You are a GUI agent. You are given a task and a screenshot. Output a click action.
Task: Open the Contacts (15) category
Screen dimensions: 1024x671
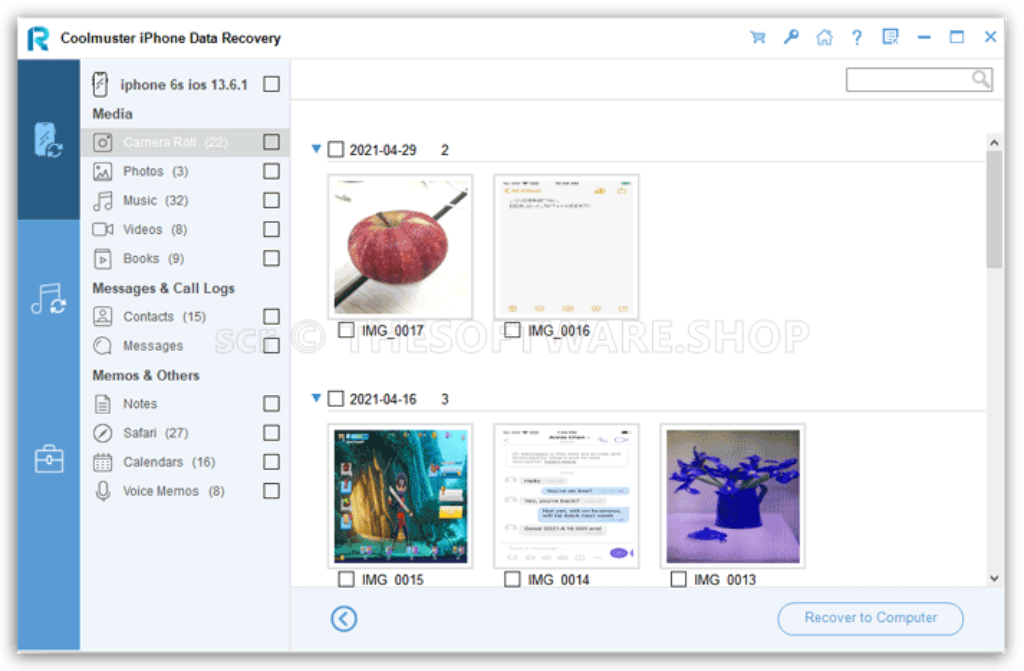pyautogui.click(x=165, y=316)
